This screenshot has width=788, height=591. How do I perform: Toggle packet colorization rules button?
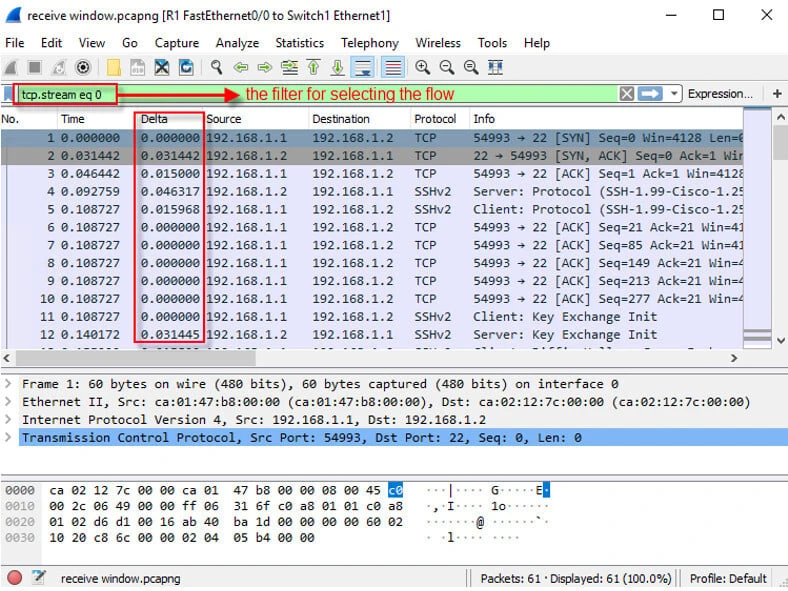click(x=392, y=67)
